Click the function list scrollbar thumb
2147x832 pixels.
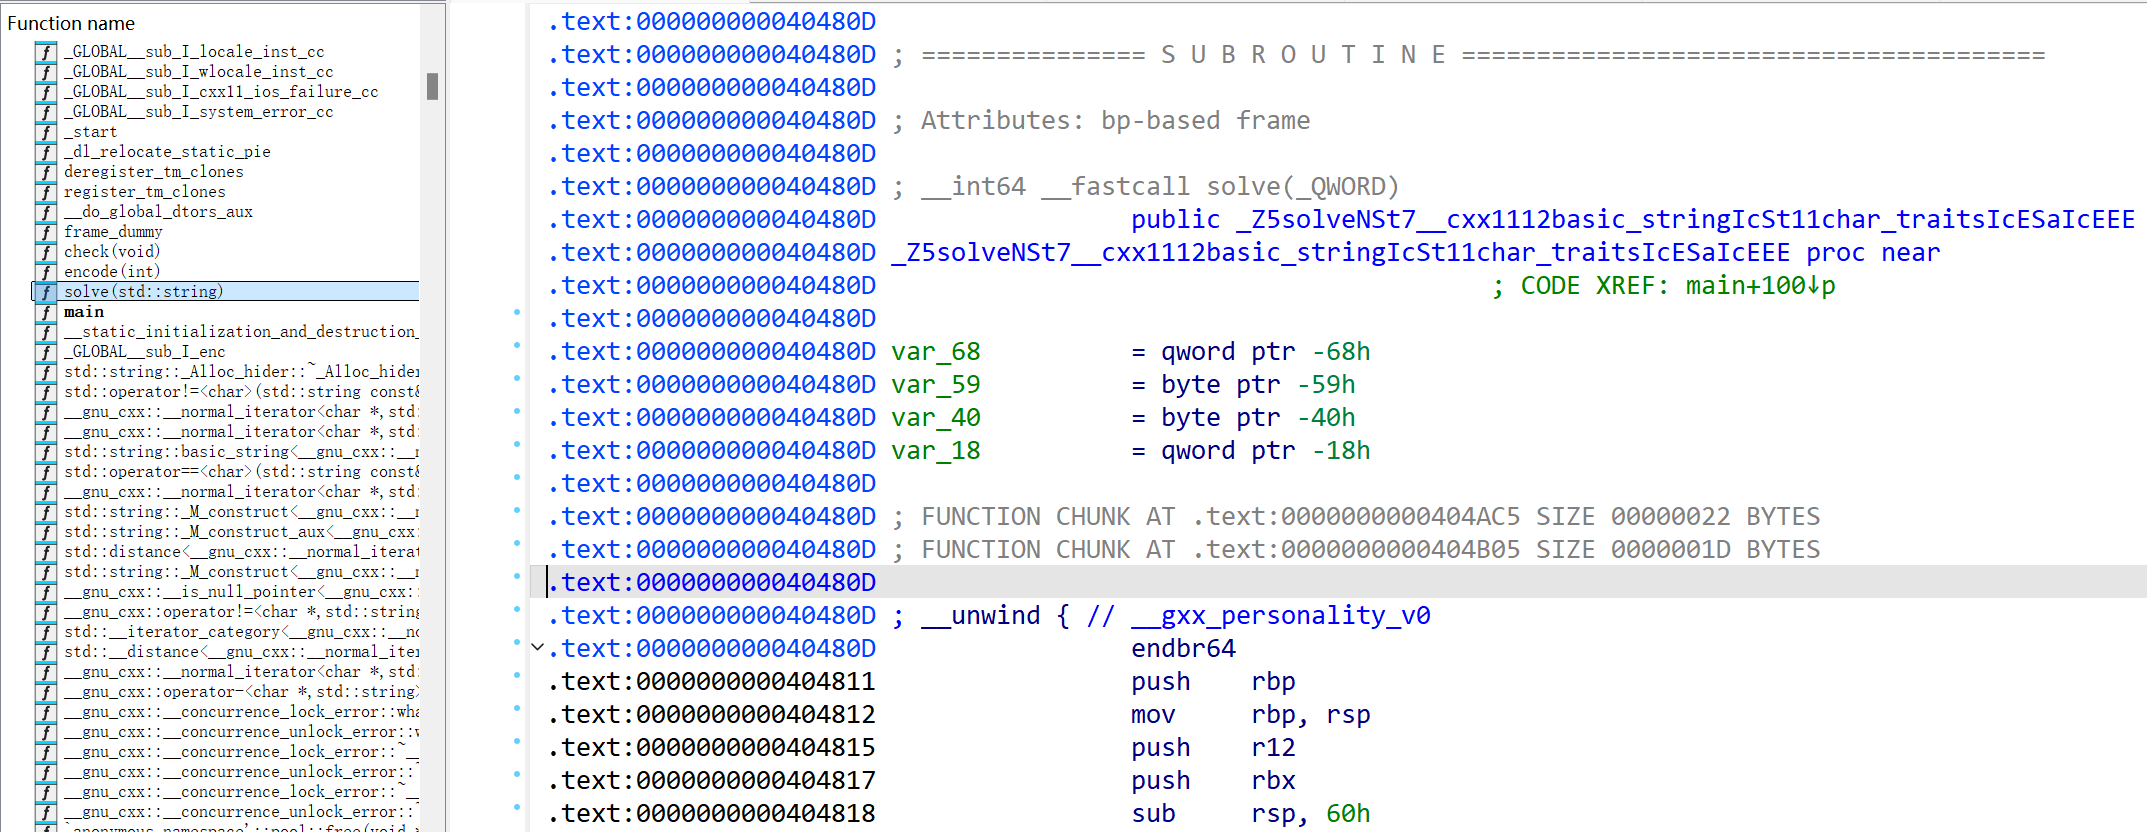[x=432, y=87]
